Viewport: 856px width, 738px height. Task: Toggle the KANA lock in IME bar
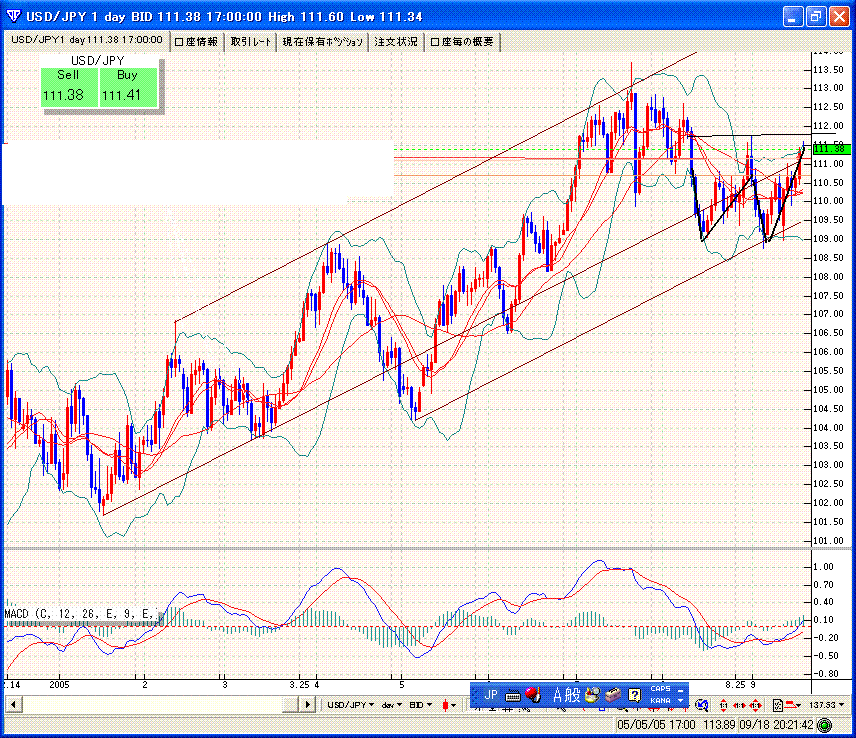(660, 700)
